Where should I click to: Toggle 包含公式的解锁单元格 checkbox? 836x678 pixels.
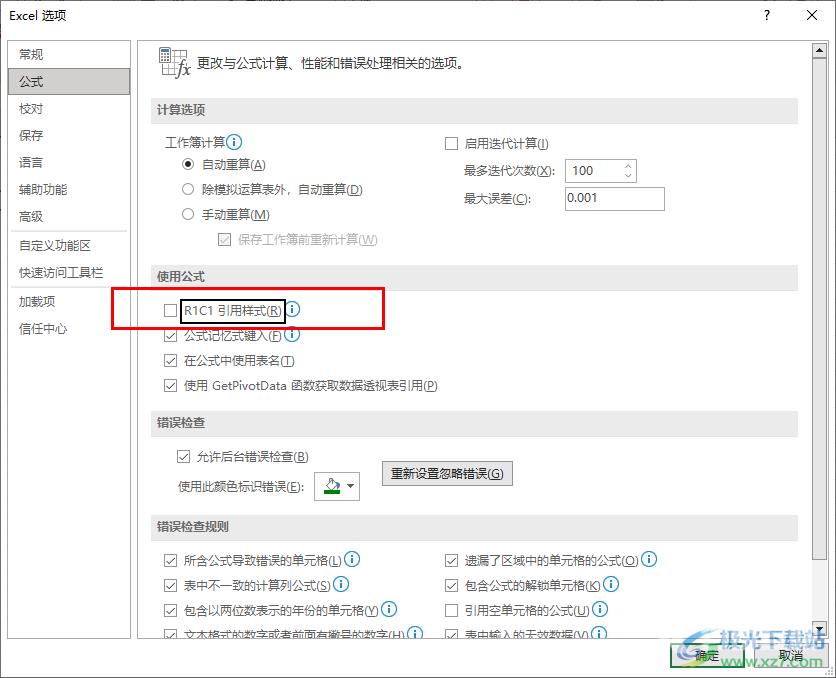(451, 586)
